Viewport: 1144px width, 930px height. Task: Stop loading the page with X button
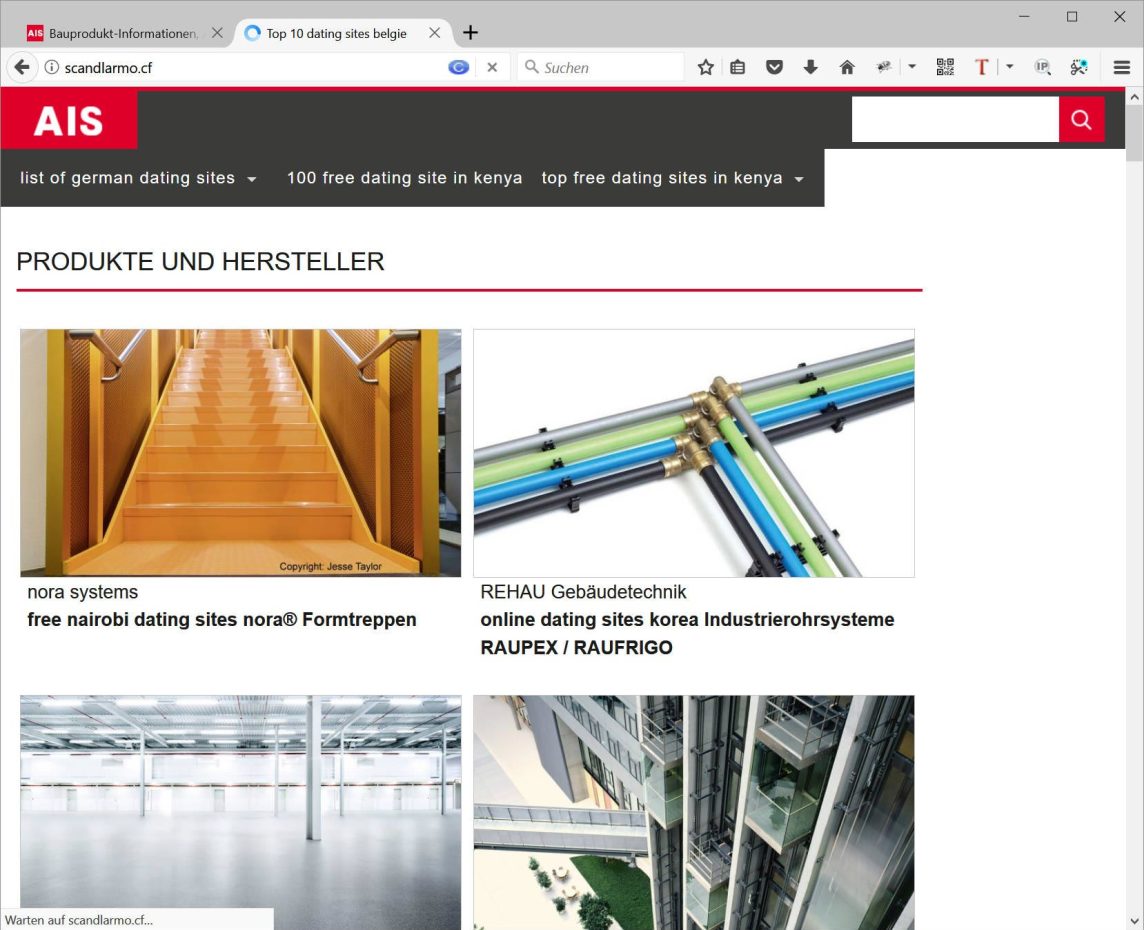pyautogui.click(x=492, y=67)
